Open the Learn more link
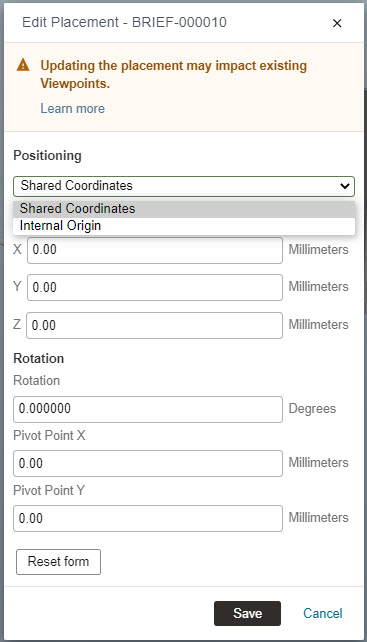Image resolution: width=367 pixels, height=642 pixels. pos(72,109)
